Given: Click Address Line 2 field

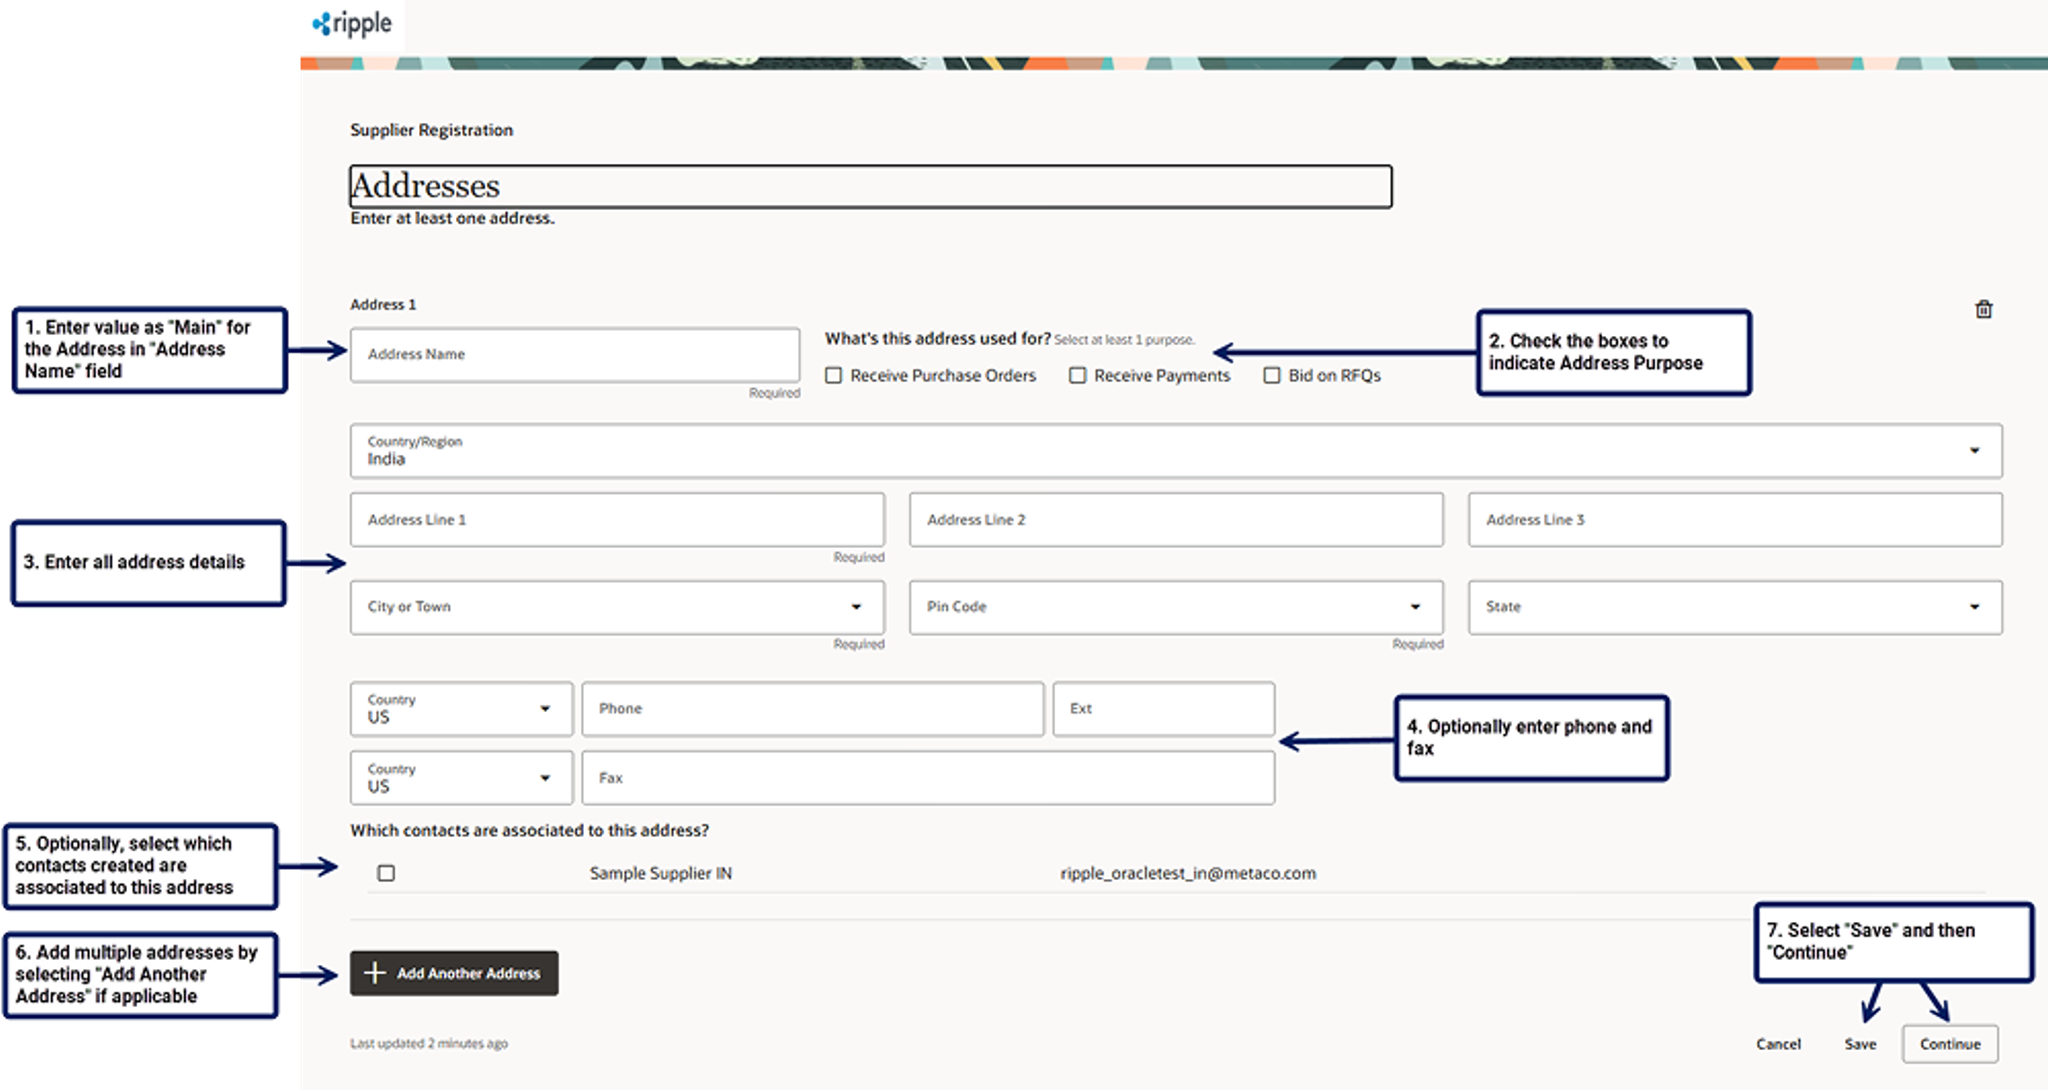Looking at the screenshot, I should click(x=1176, y=520).
